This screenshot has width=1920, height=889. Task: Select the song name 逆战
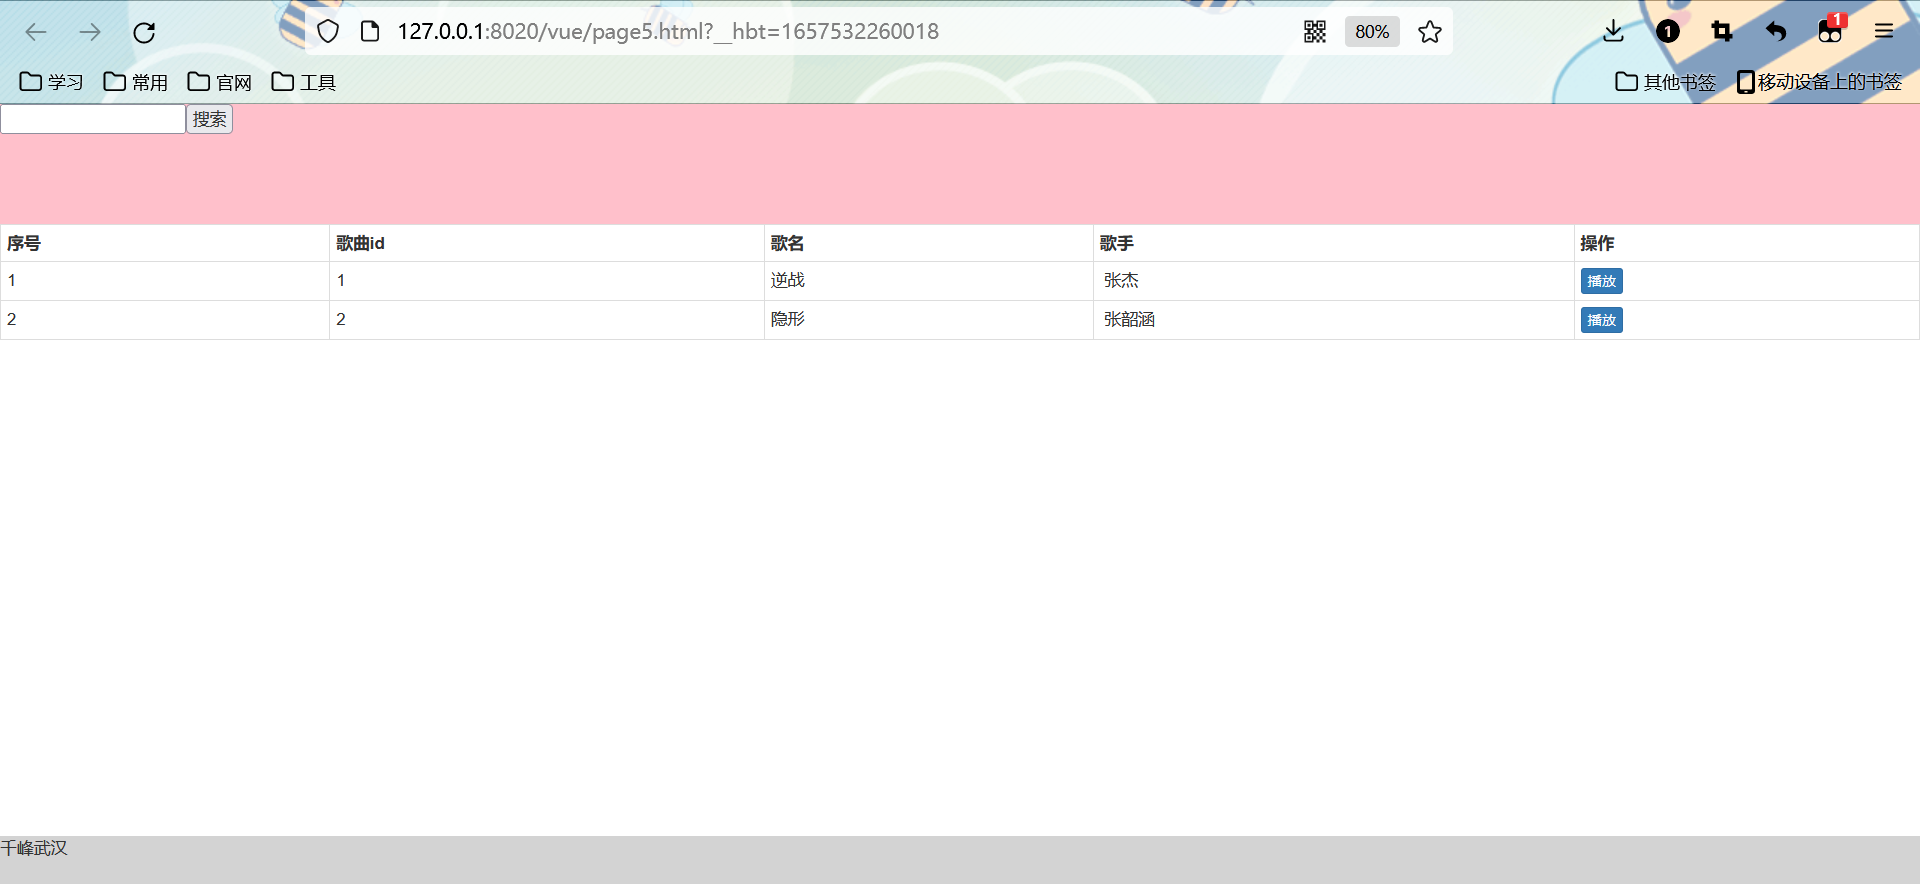click(788, 281)
